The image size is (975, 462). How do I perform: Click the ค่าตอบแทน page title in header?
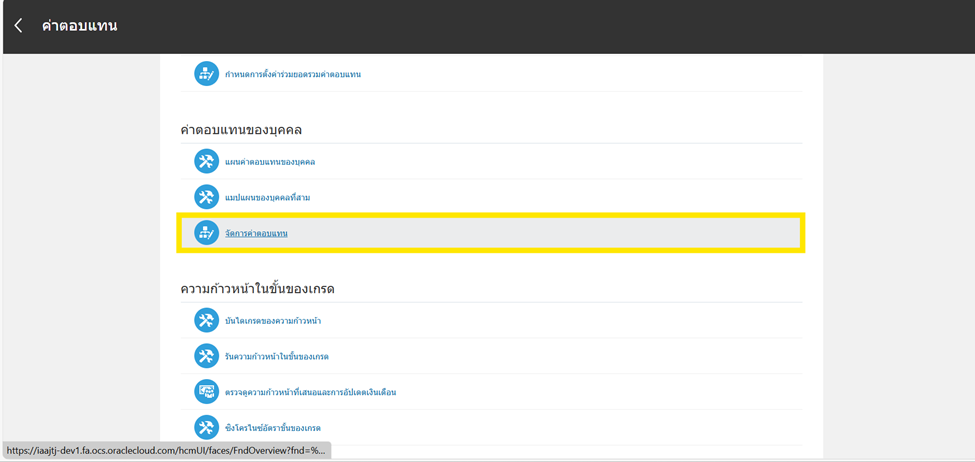click(80, 26)
